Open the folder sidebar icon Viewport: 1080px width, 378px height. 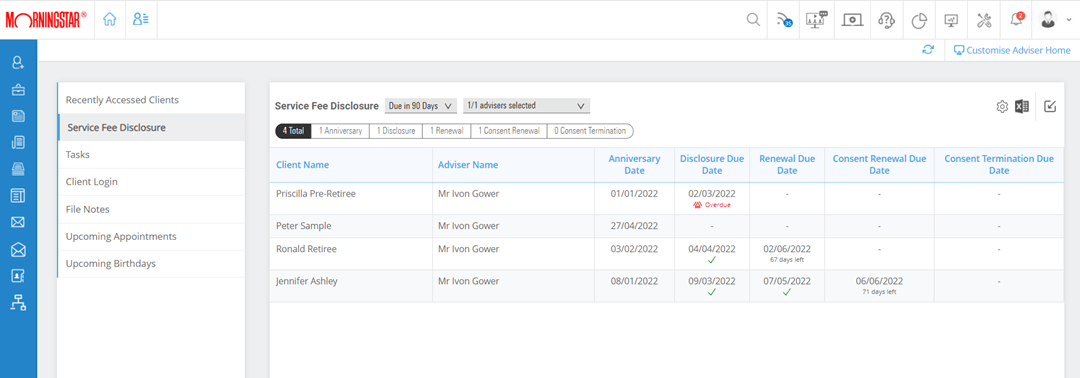pos(18,116)
